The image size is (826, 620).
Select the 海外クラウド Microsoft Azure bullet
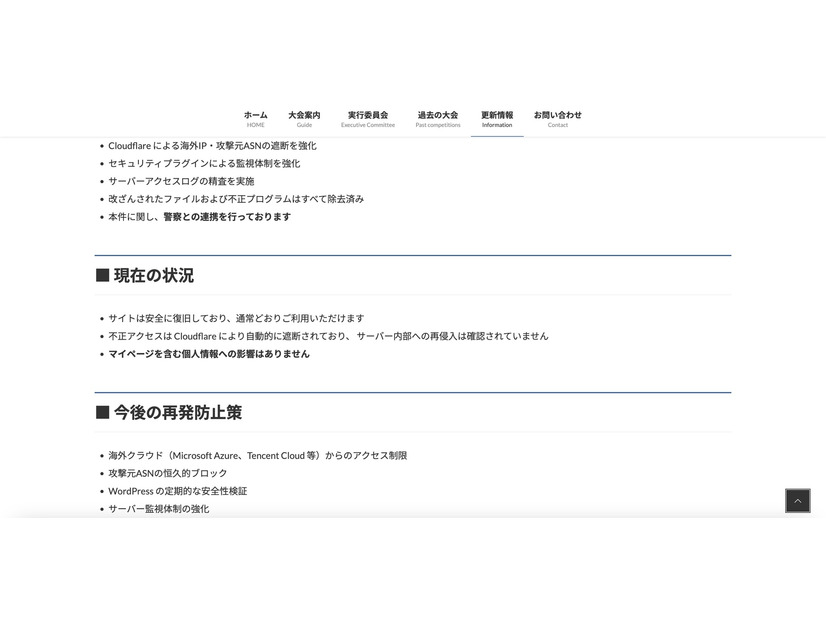point(258,456)
